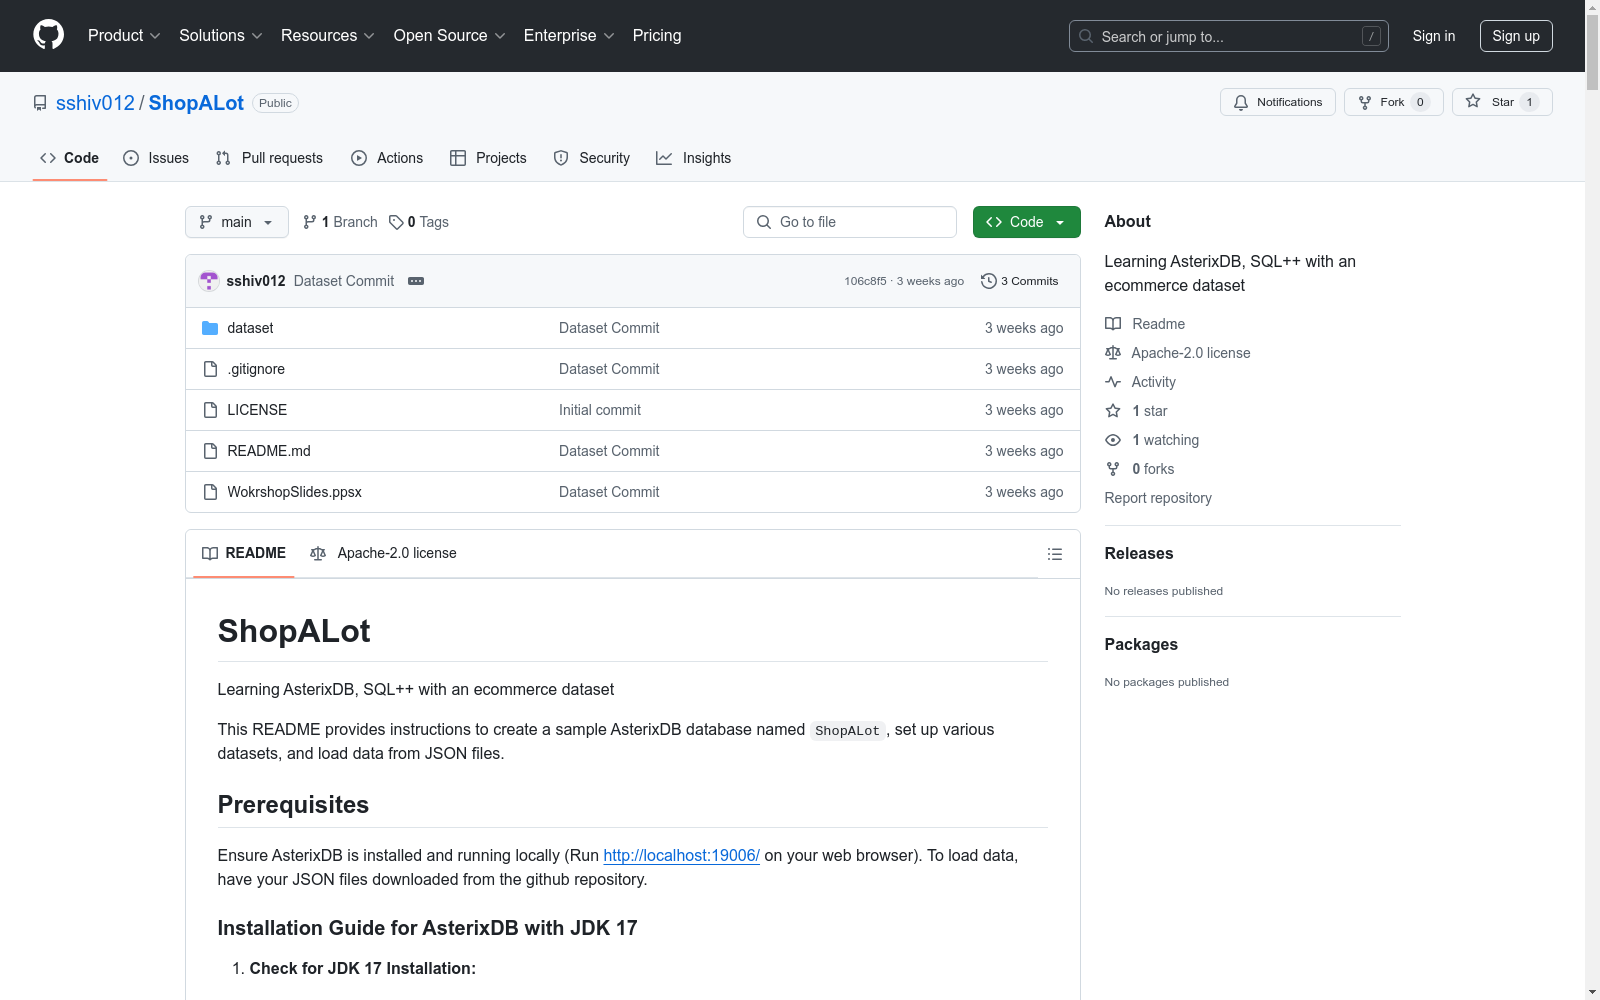Expand the green Code dropdown button
1600x1000 pixels.
(1026, 222)
